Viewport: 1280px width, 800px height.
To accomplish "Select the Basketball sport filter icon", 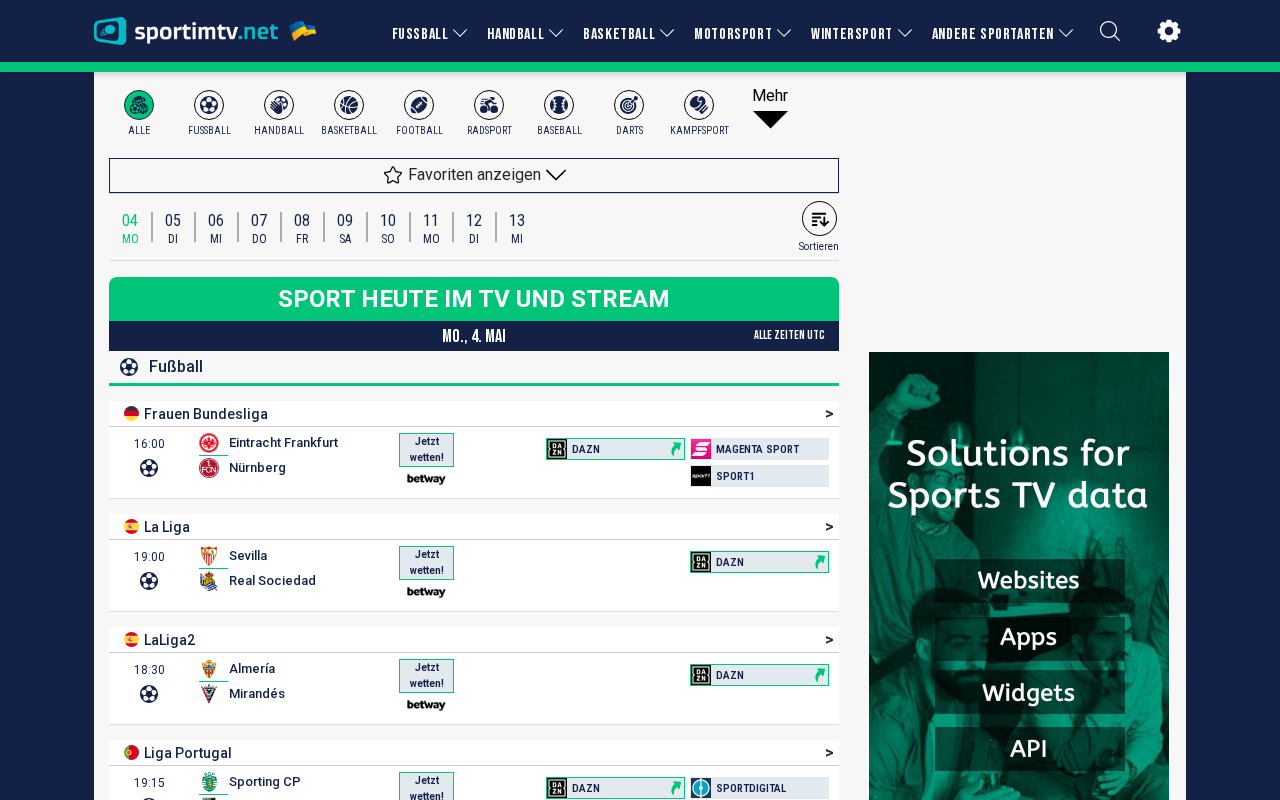I will click(x=349, y=105).
